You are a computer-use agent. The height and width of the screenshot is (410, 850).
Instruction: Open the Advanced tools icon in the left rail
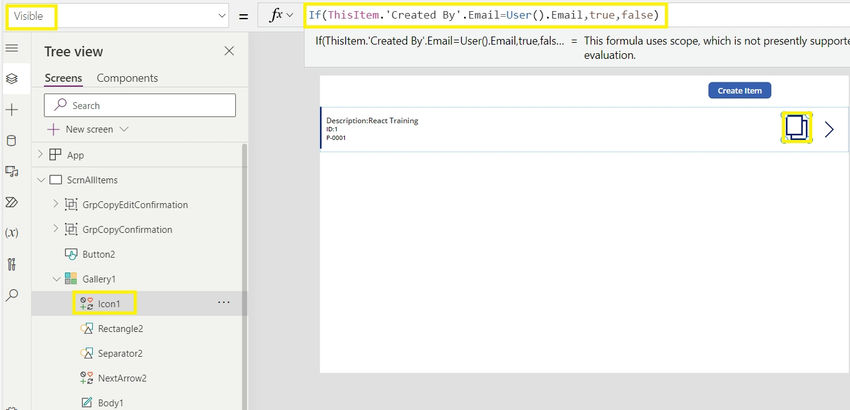pos(11,264)
